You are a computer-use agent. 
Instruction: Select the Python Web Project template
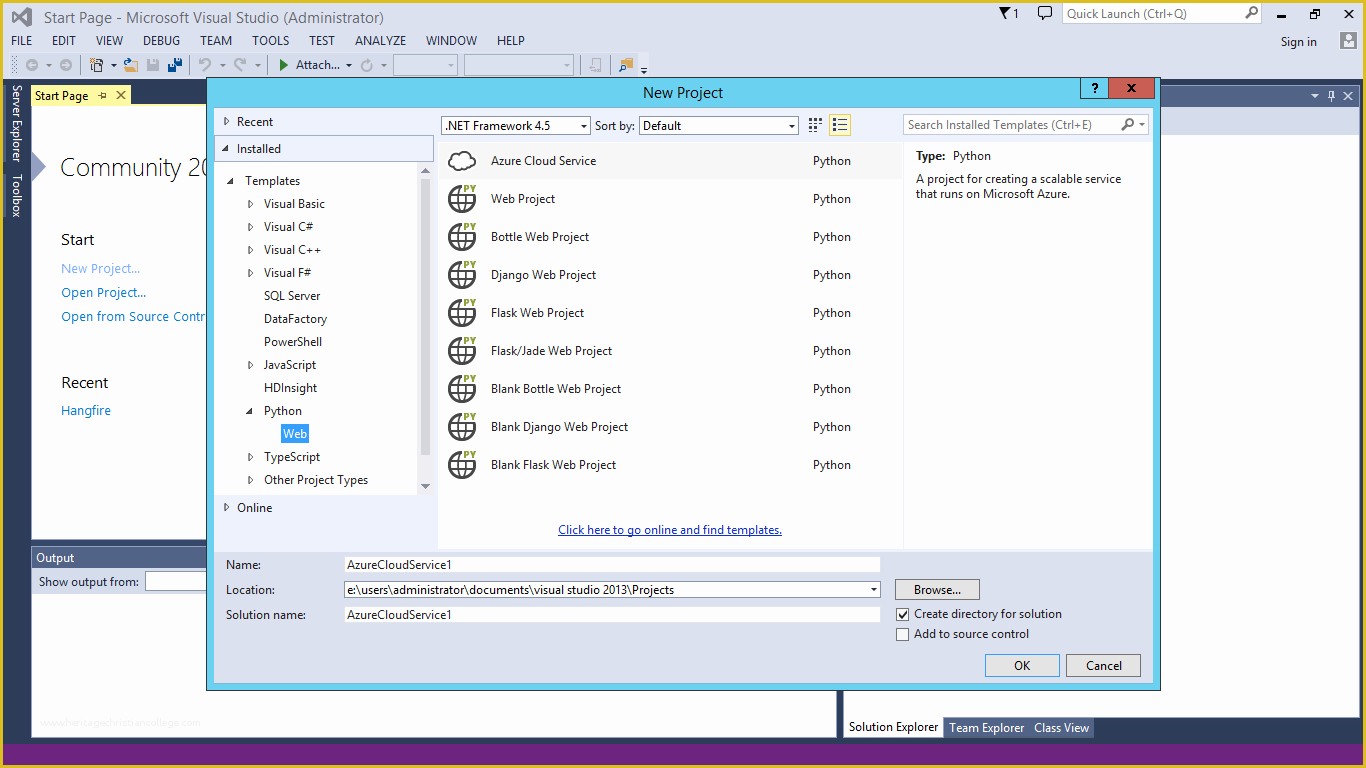coord(670,199)
